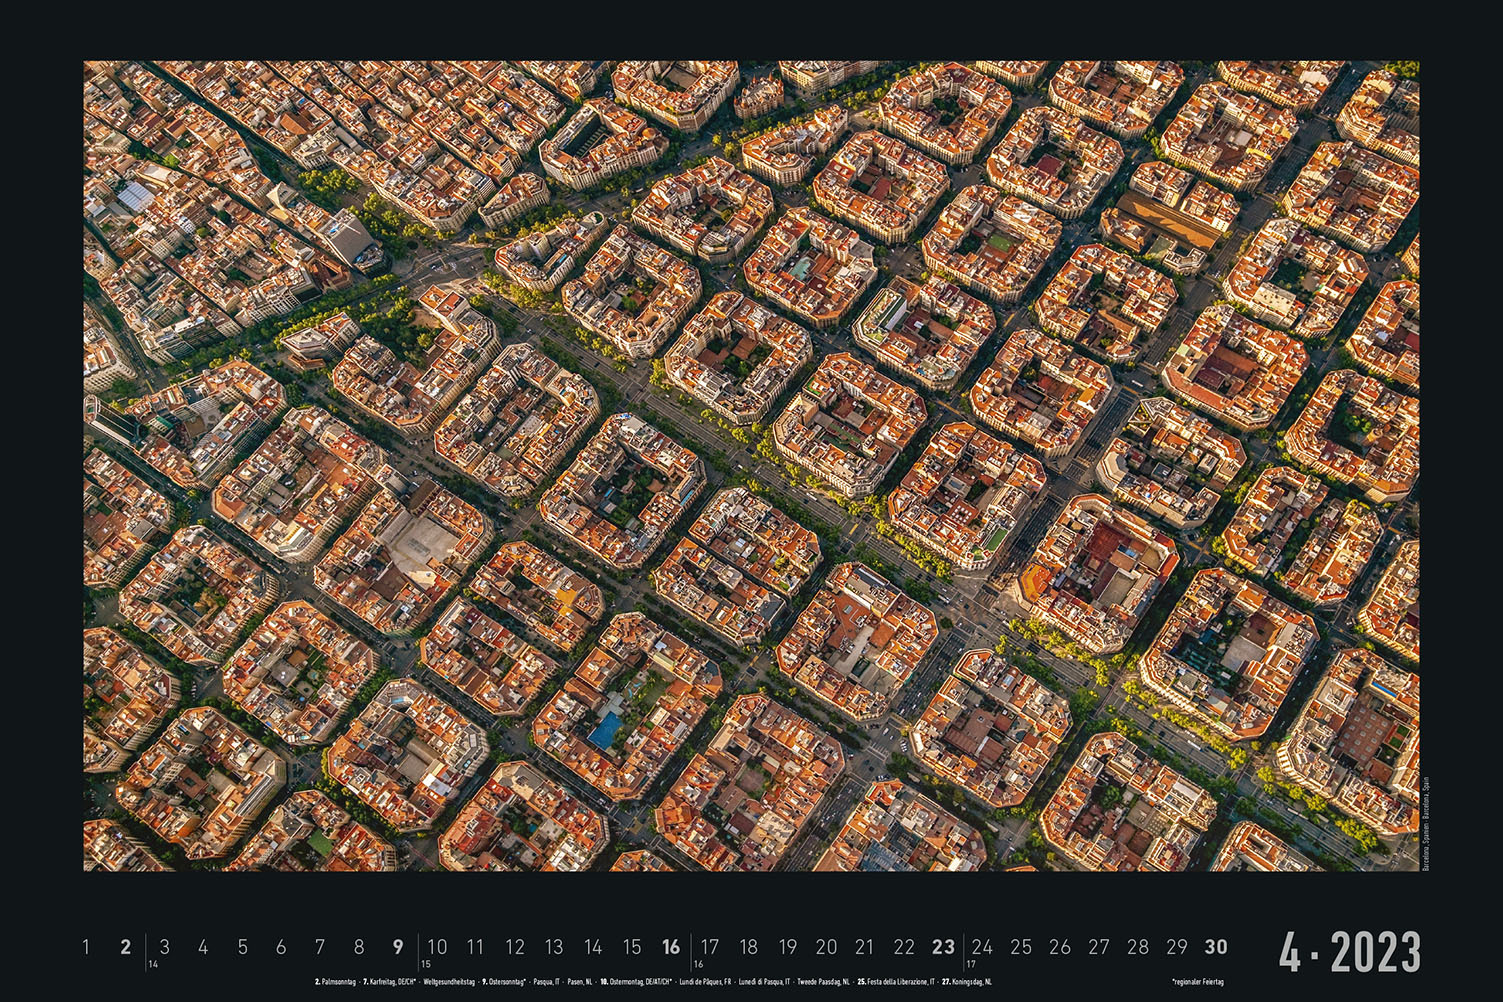The height and width of the screenshot is (1002, 1503).
Task: Select day 20 in the calendar row
Action: pos(826,946)
